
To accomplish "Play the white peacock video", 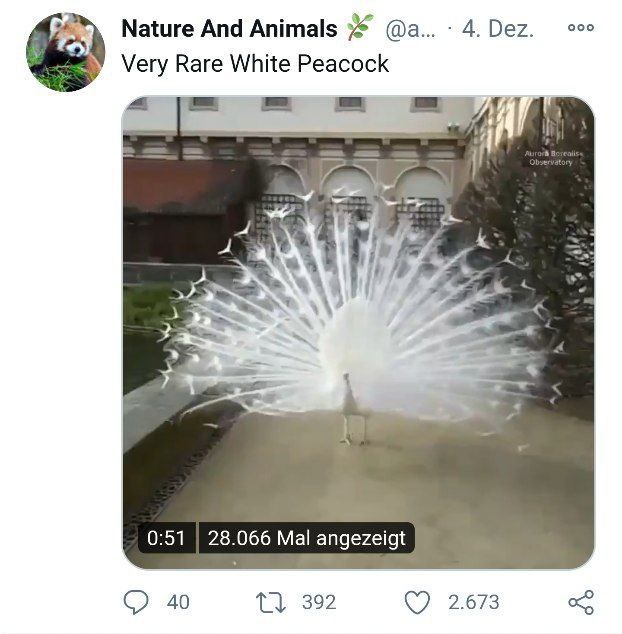I will click(358, 332).
